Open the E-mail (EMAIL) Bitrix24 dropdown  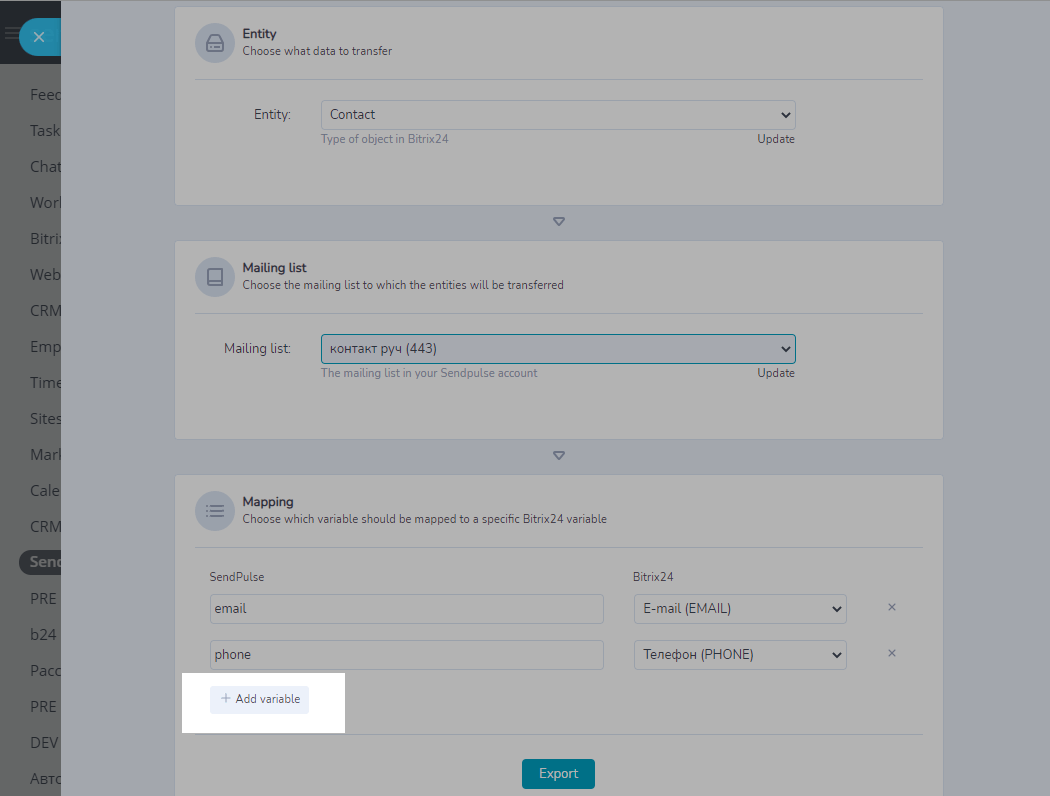click(x=740, y=609)
